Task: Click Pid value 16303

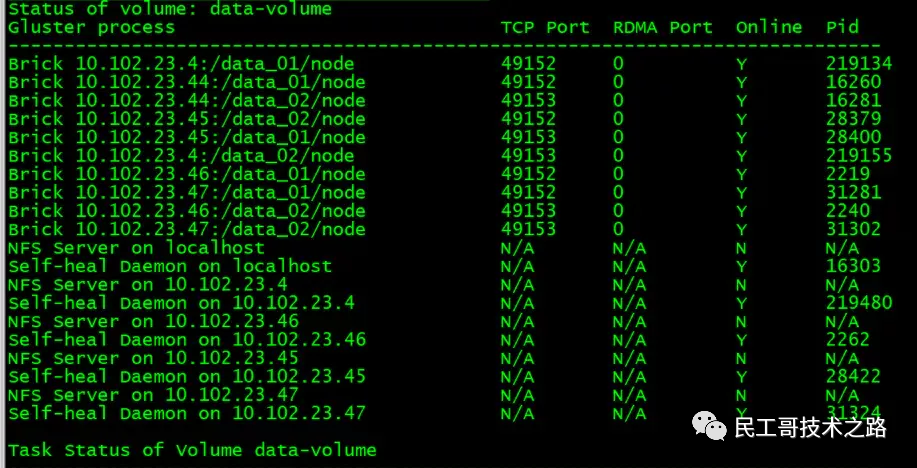Action: click(x=853, y=266)
